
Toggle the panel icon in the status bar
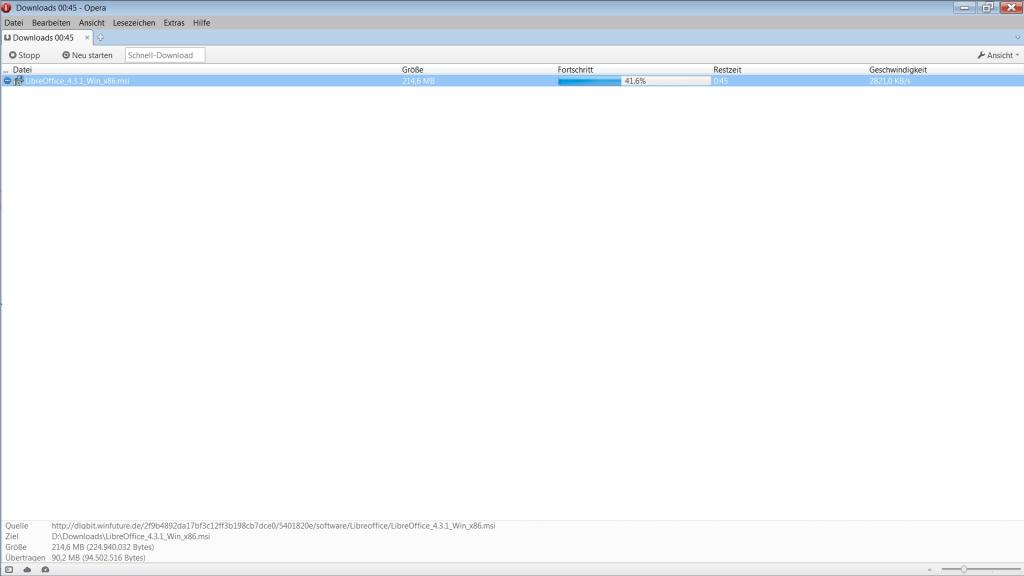(x=9, y=569)
